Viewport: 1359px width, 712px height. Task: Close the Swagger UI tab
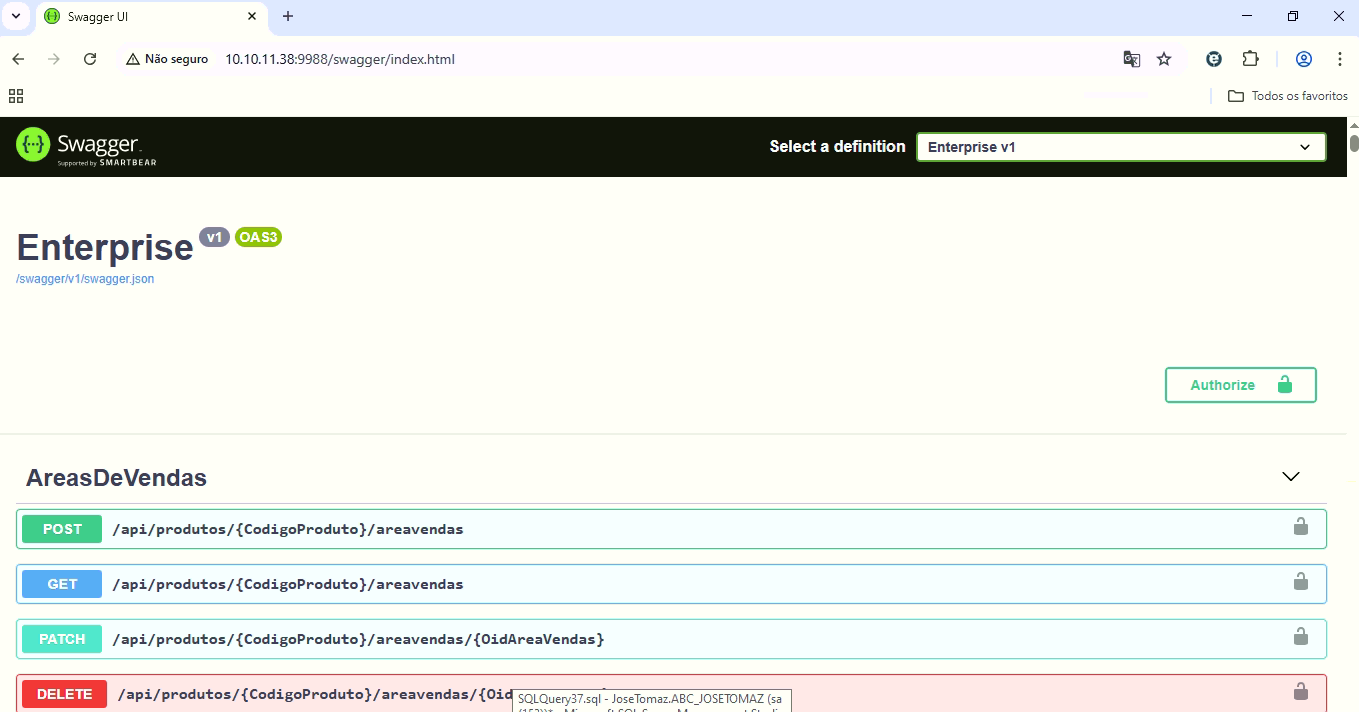(252, 16)
